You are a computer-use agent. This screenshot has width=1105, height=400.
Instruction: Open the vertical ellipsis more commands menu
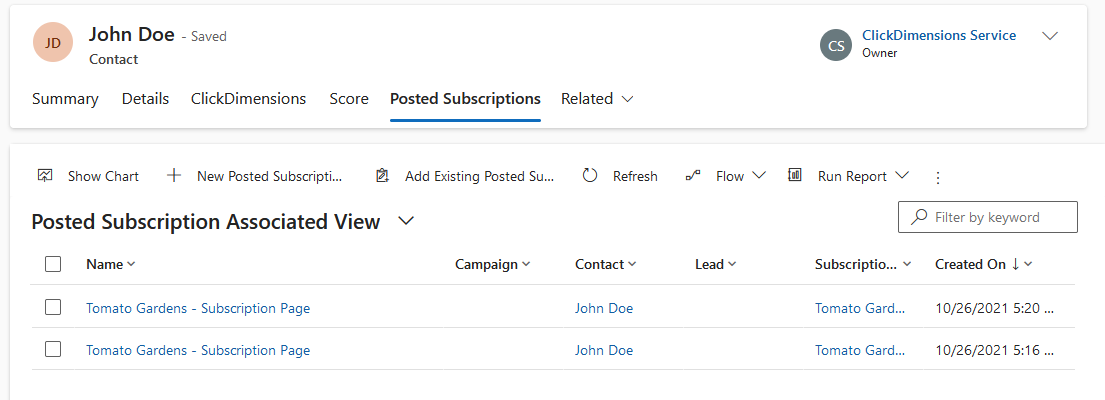coord(937,177)
